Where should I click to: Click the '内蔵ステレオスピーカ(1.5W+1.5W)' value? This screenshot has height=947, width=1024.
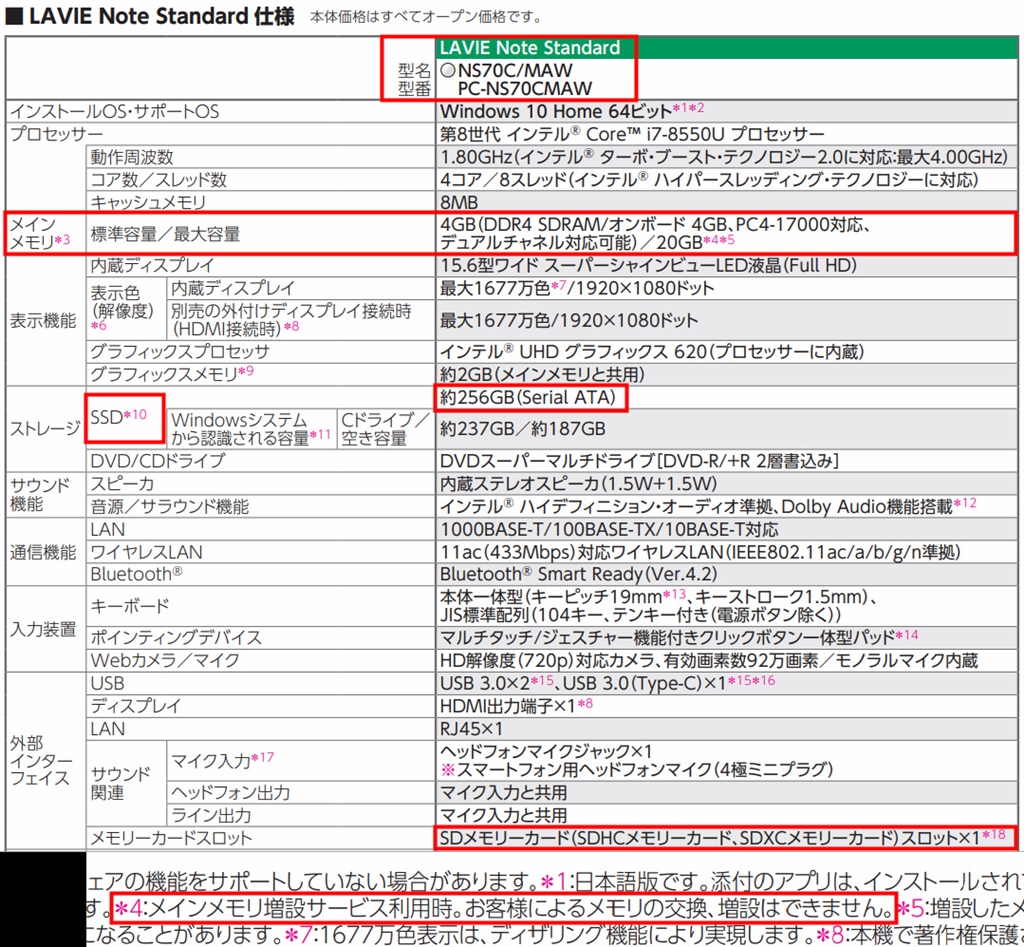tap(579, 484)
